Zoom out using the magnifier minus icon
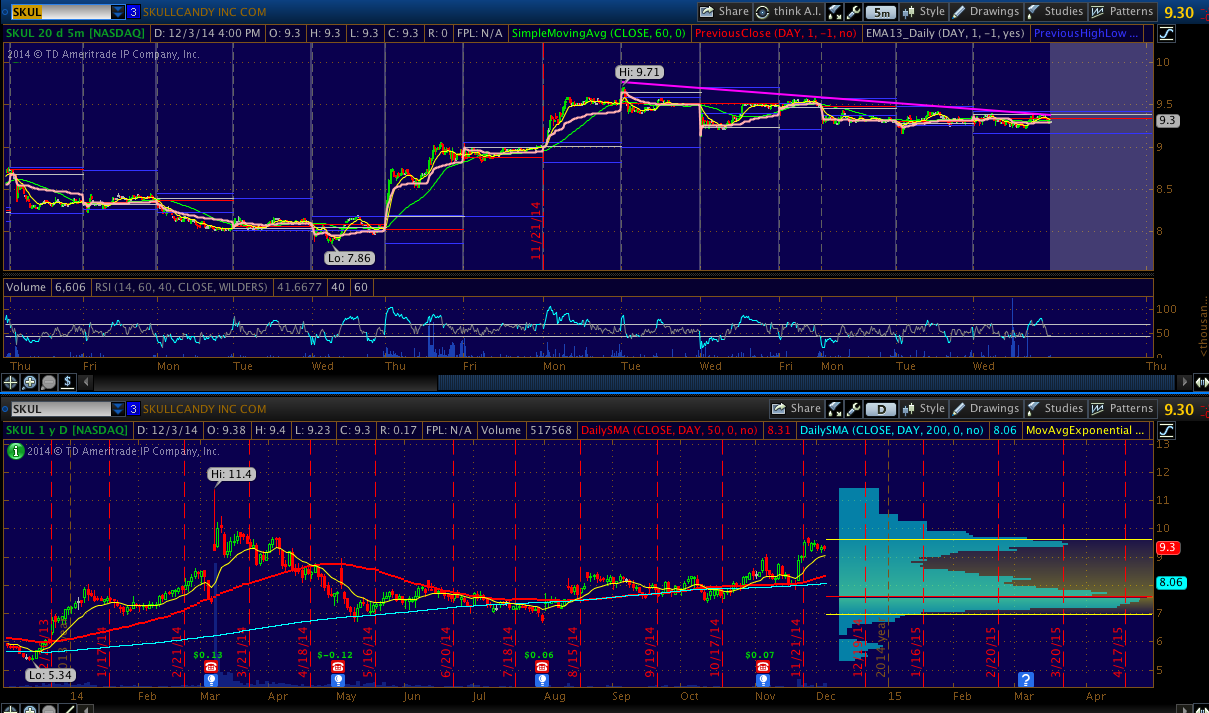Viewport: 1209px width, 713px height. click(48, 381)
